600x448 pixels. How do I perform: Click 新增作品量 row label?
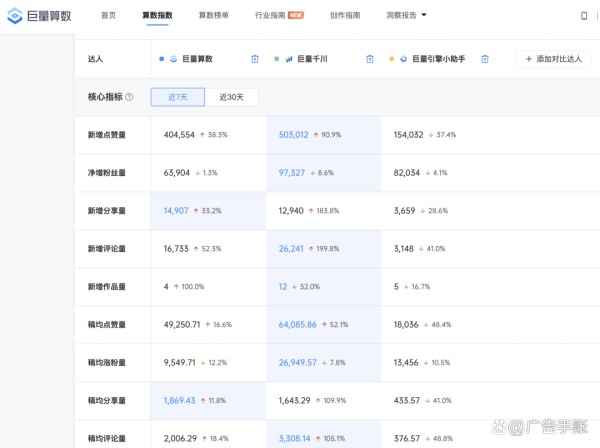[x=107, y=287]
